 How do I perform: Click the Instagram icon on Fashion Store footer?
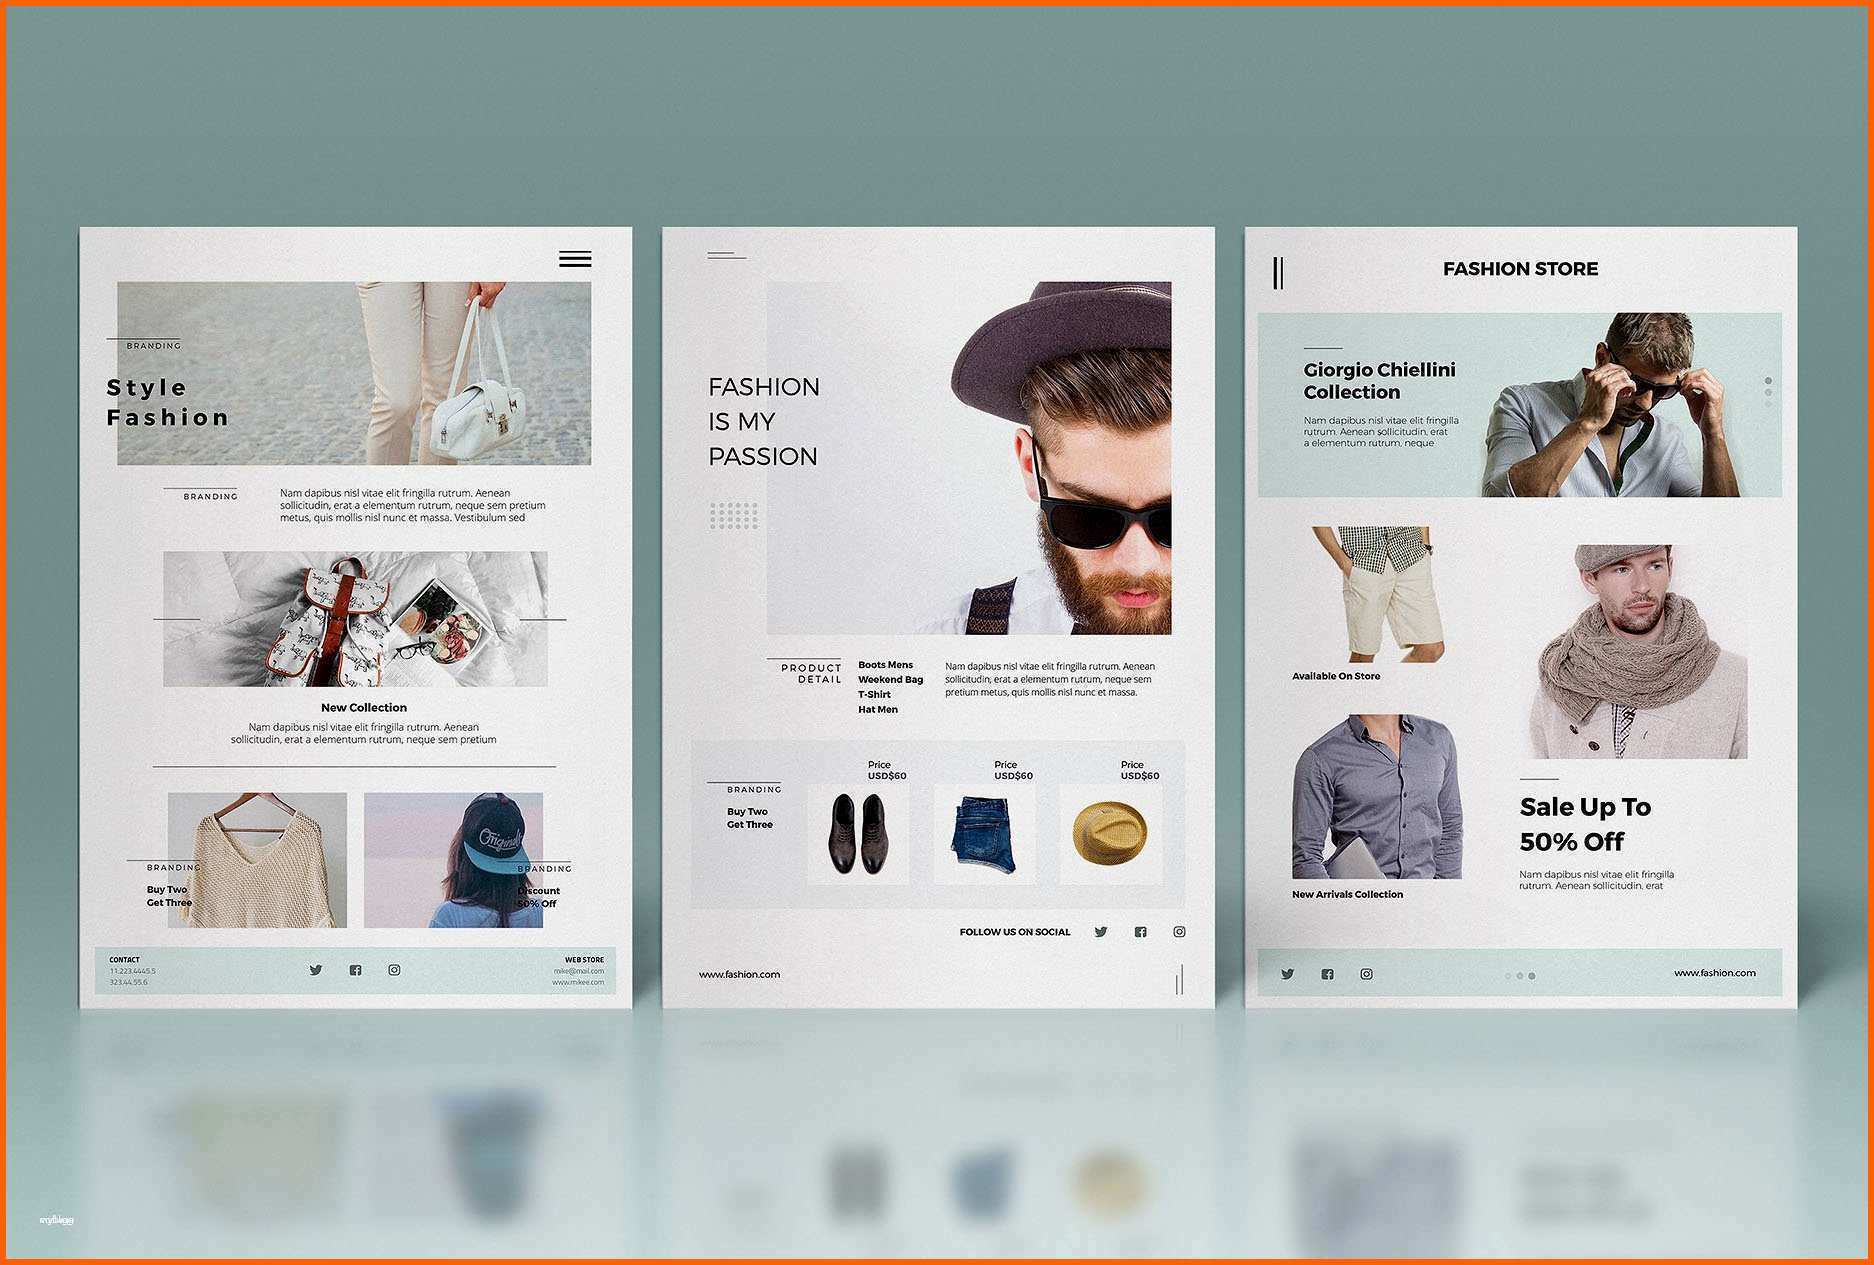[1366, 974]
